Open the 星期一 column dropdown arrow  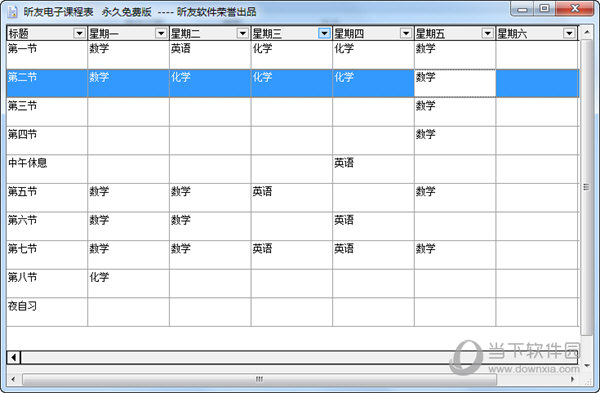[161, 34]
